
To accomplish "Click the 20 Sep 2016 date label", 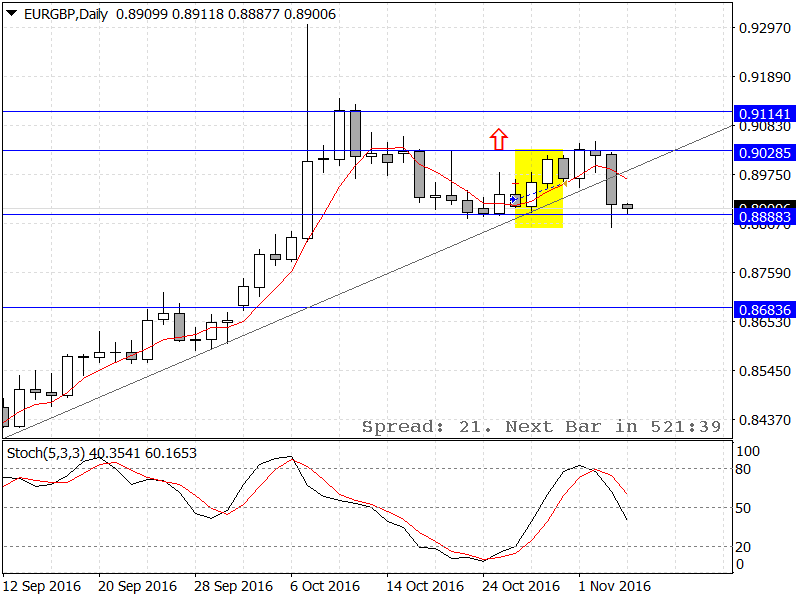I will 137,586.
